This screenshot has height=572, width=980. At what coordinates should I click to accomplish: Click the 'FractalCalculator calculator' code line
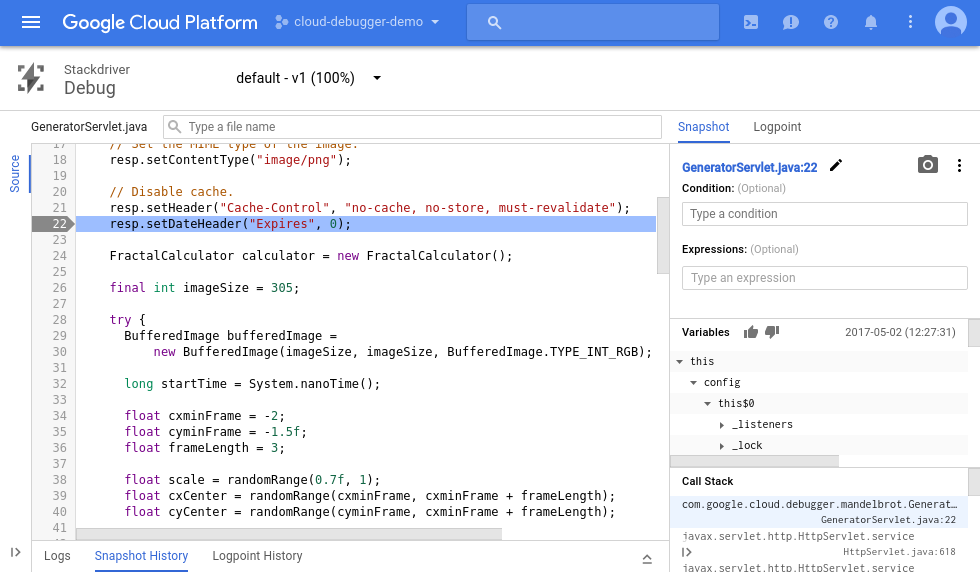(311, 256)
